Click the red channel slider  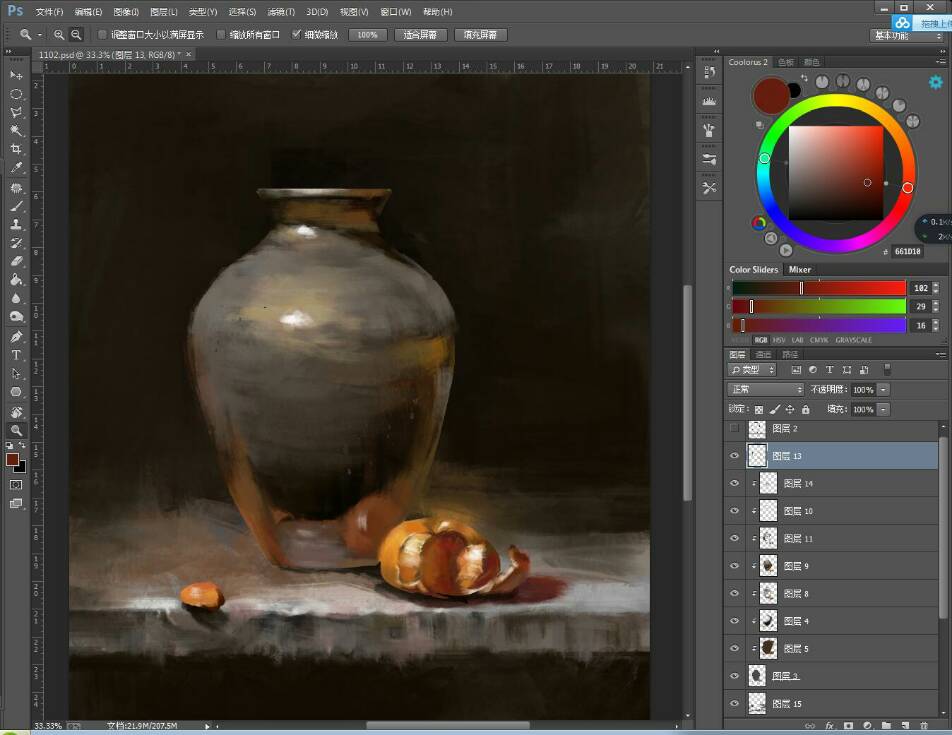pyautogui.click(x=819, y=288)
